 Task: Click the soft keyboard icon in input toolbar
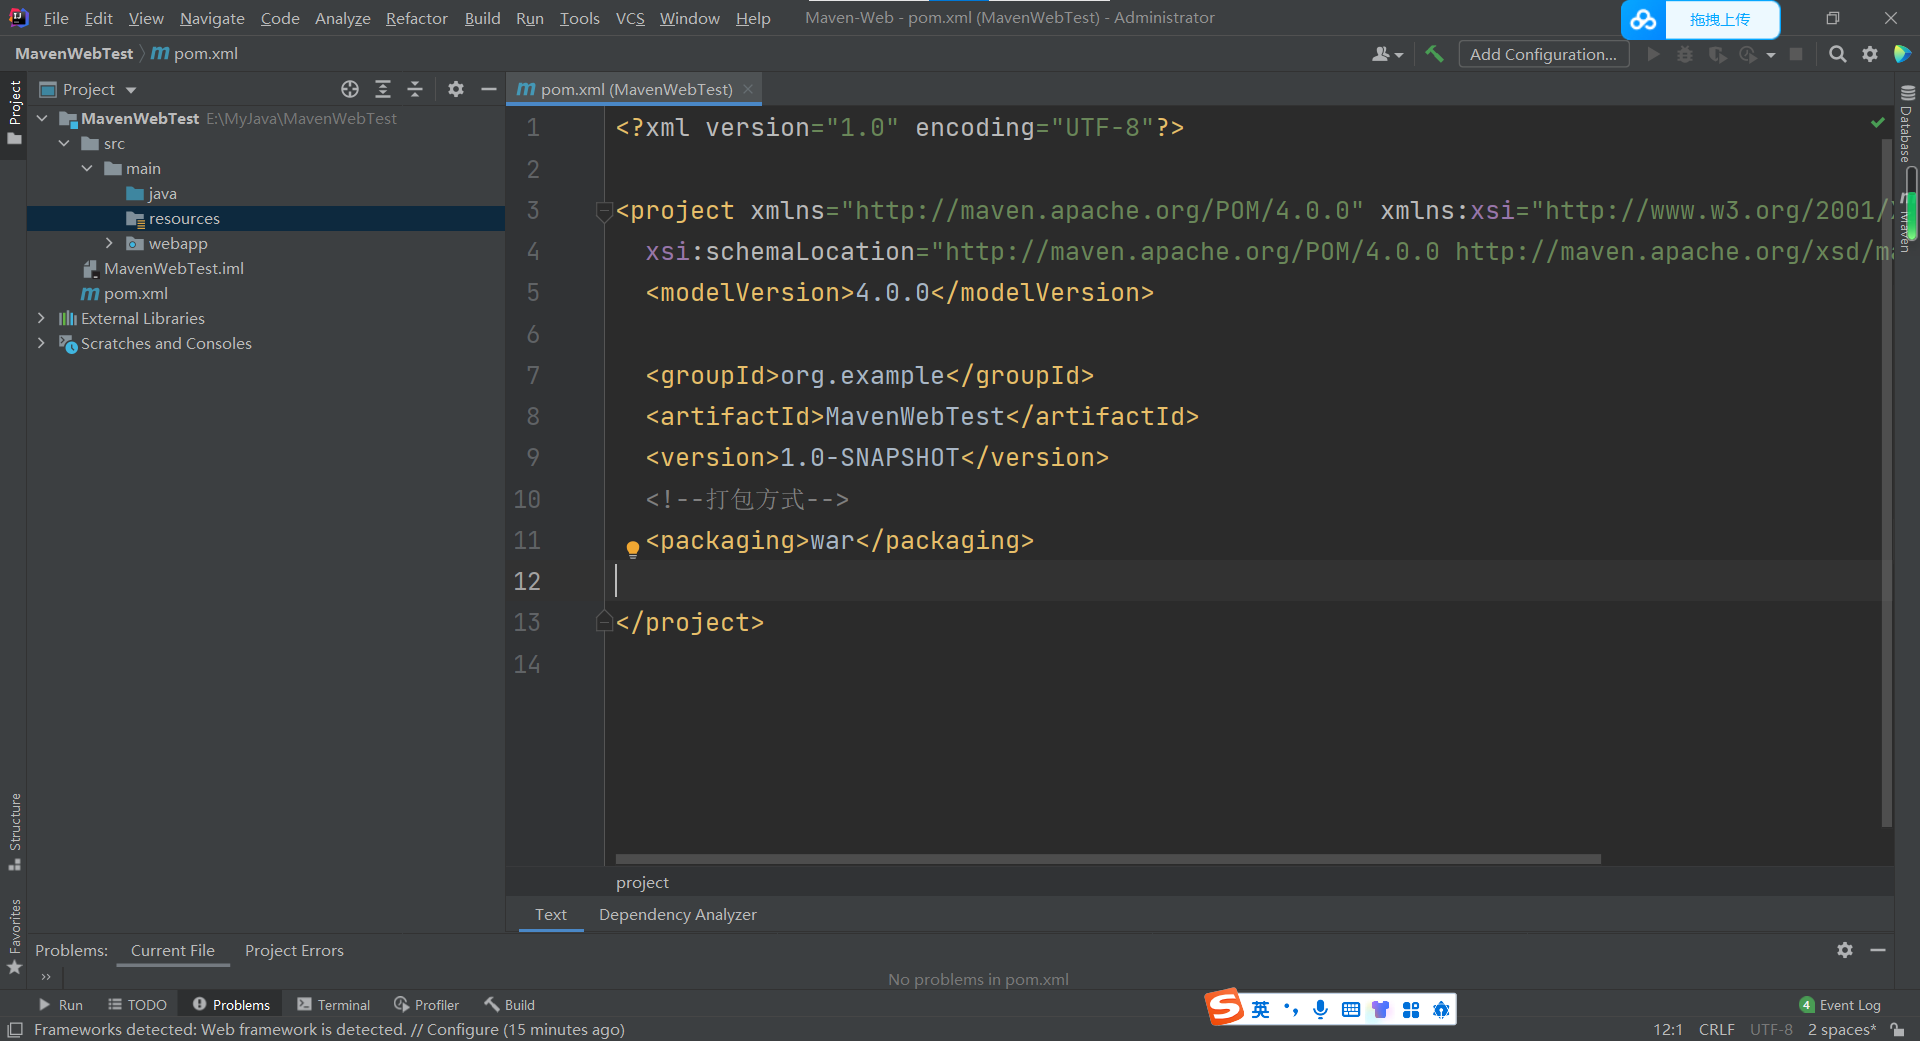1350,1009
